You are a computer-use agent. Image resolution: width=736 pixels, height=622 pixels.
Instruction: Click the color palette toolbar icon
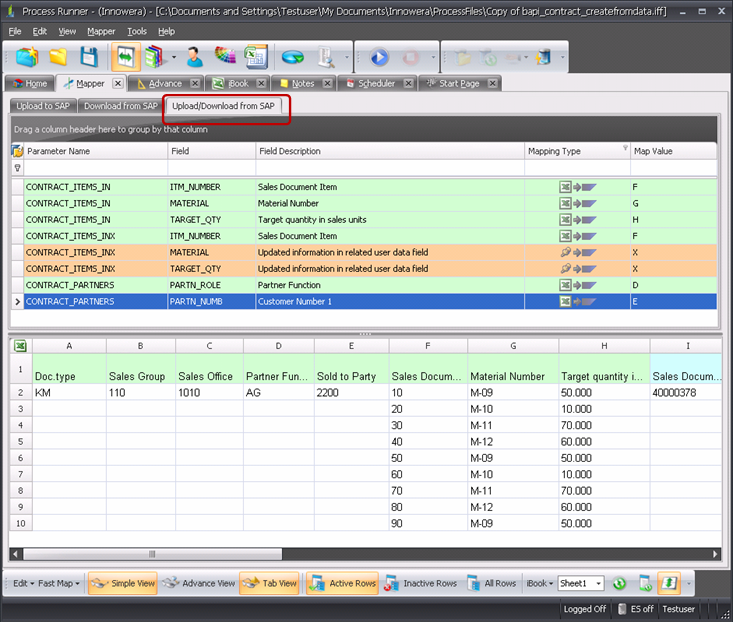click(225, 57)
